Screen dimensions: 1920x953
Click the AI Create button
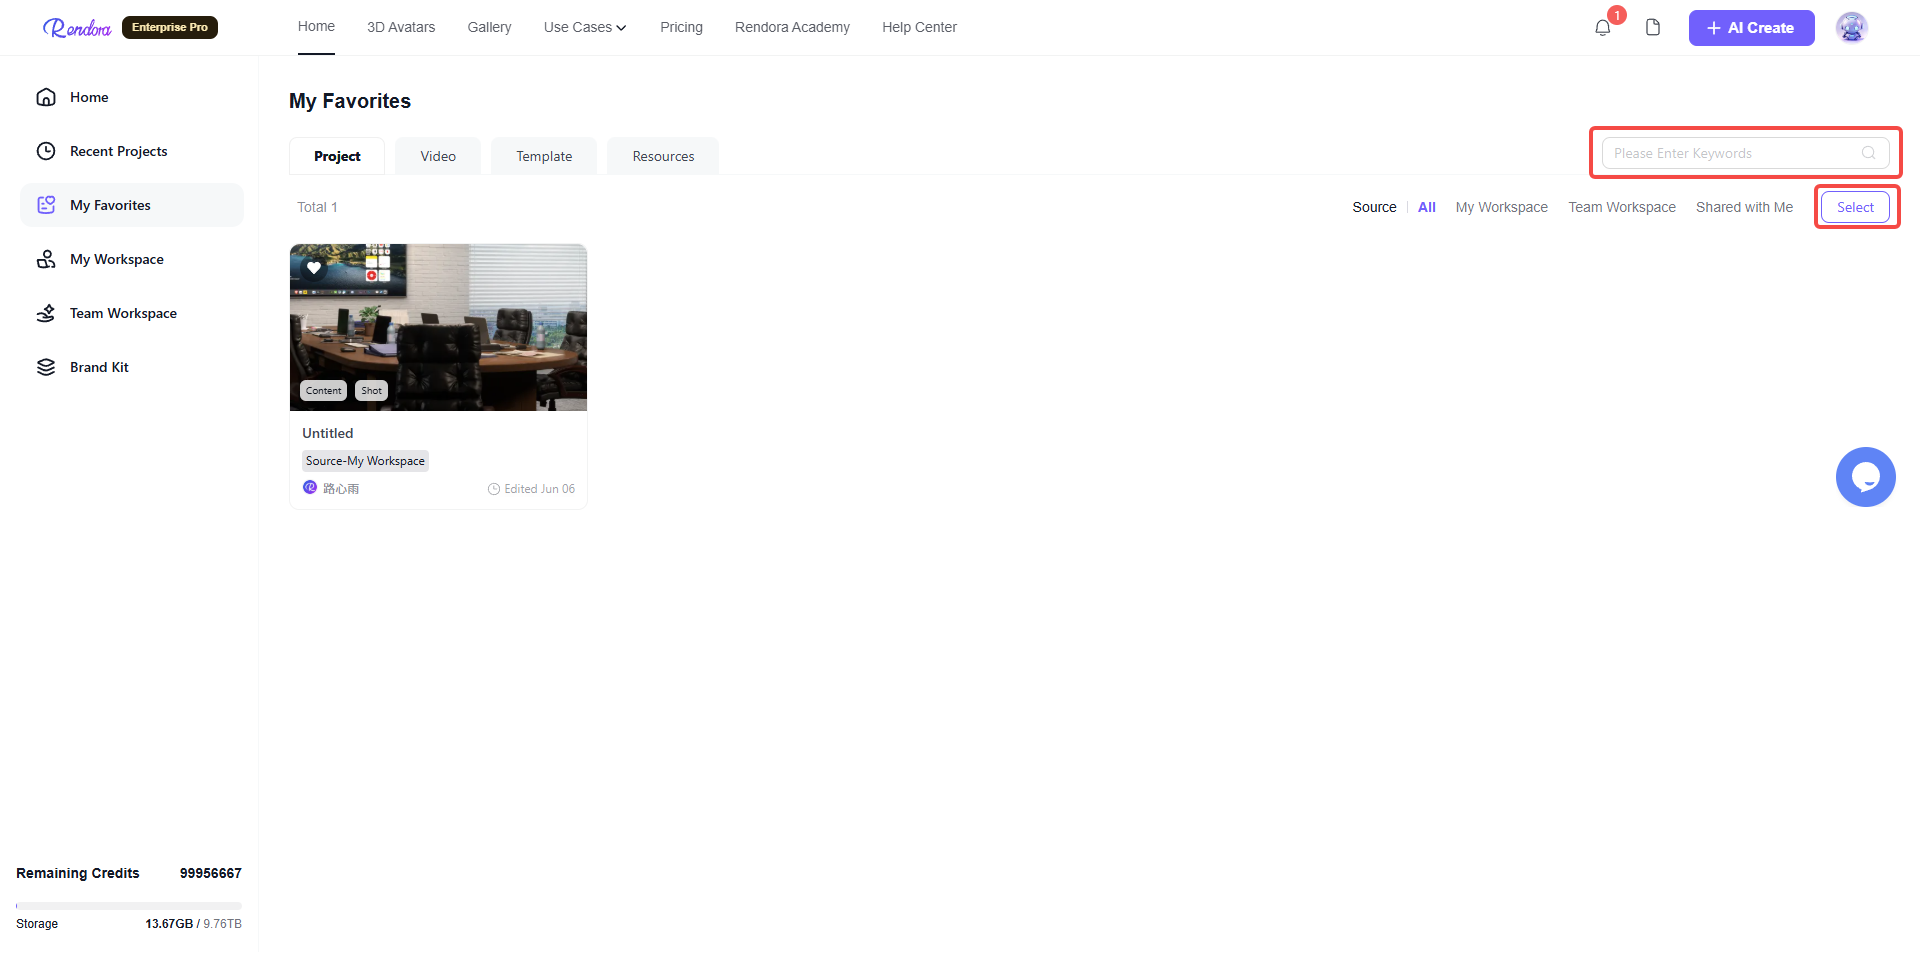coord(1751,28)
